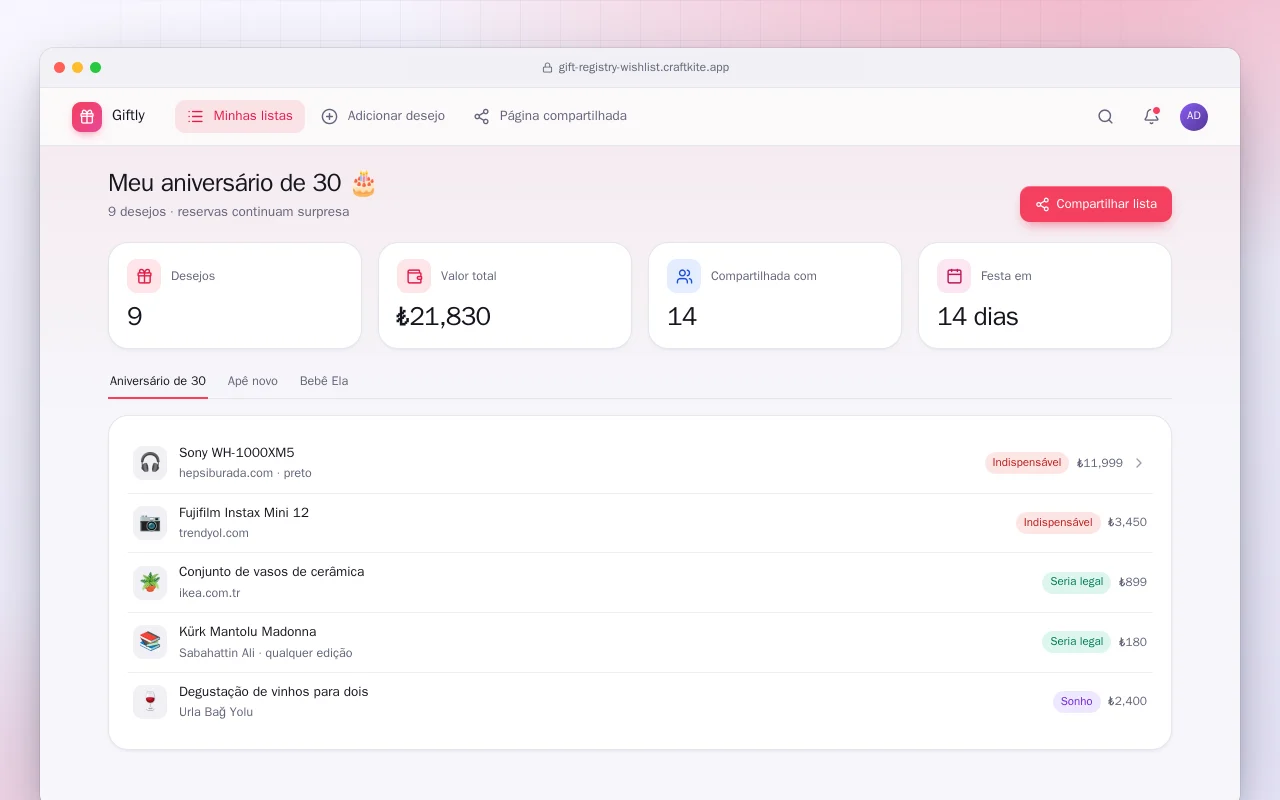The width and height of the screenshot is (1280, 800).
Task: Open the AD user avatar
Action: point(1194,116)
